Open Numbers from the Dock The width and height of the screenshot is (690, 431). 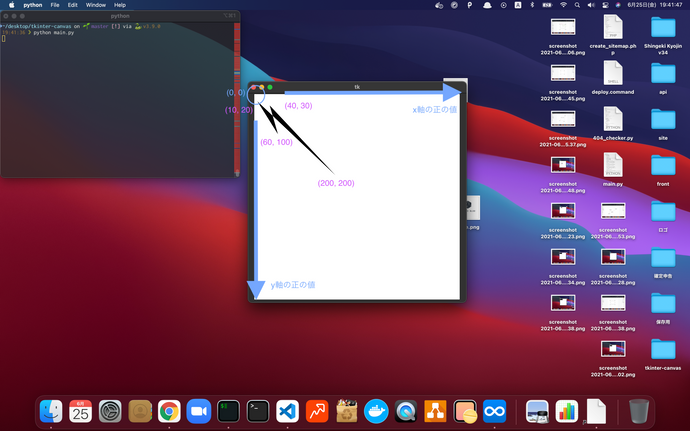567,411
